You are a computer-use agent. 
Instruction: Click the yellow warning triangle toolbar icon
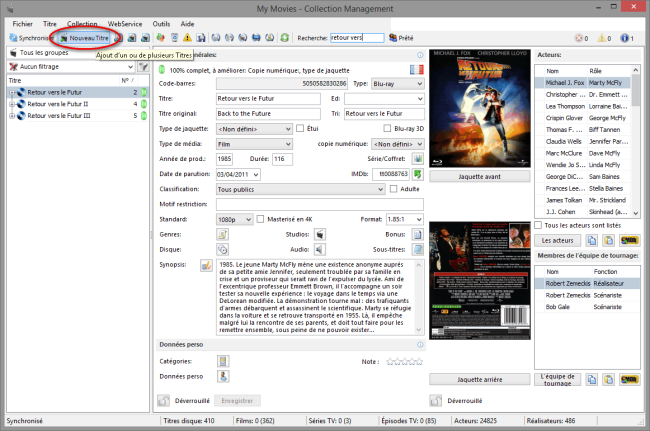coord(187,38)
